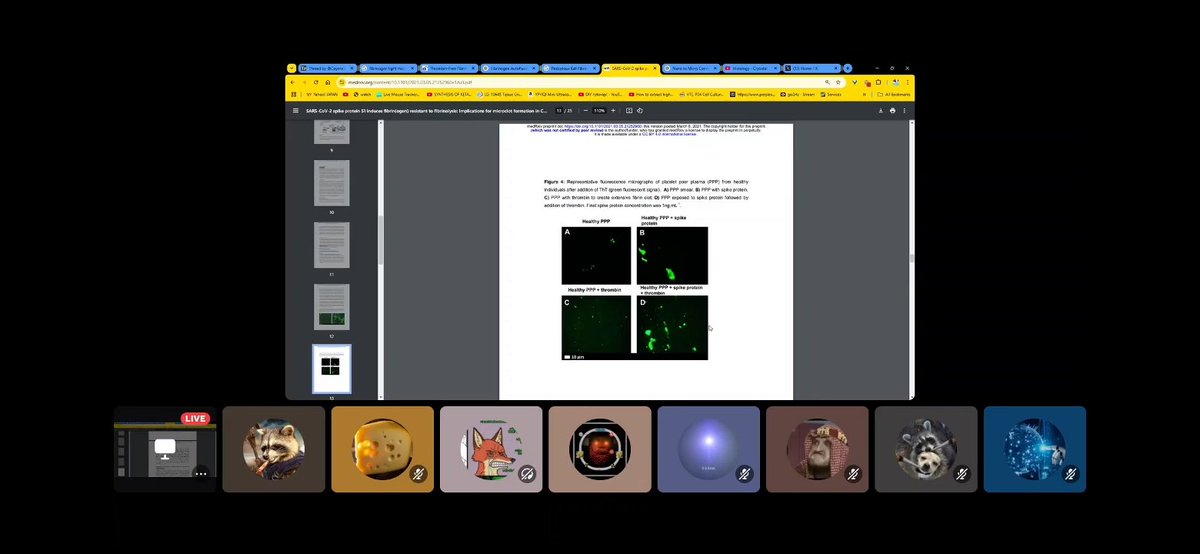Open PDF viewer more actions menu
This screenshot has height=554, width=1200.
pos(904,110)
